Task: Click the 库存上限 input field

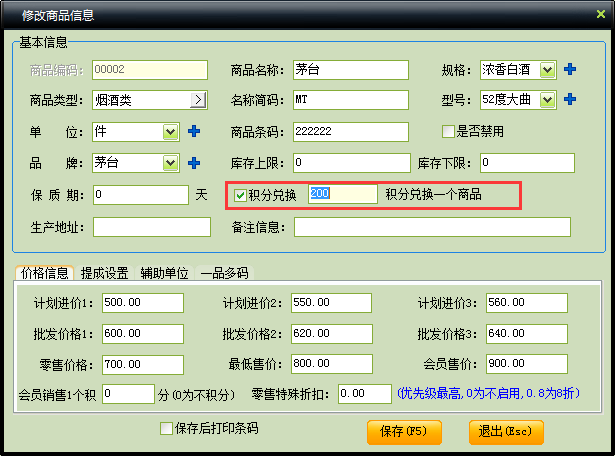Action: [352, 163]
